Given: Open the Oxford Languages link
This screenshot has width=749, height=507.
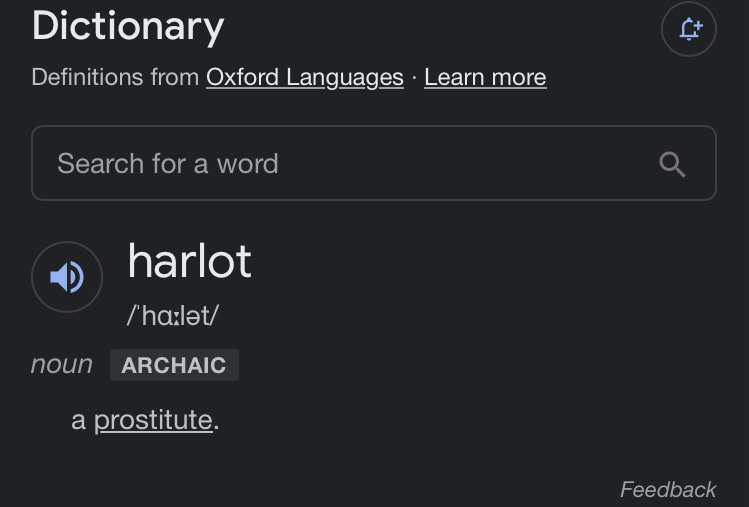Looking at the screenshot, I should [305, 77].
